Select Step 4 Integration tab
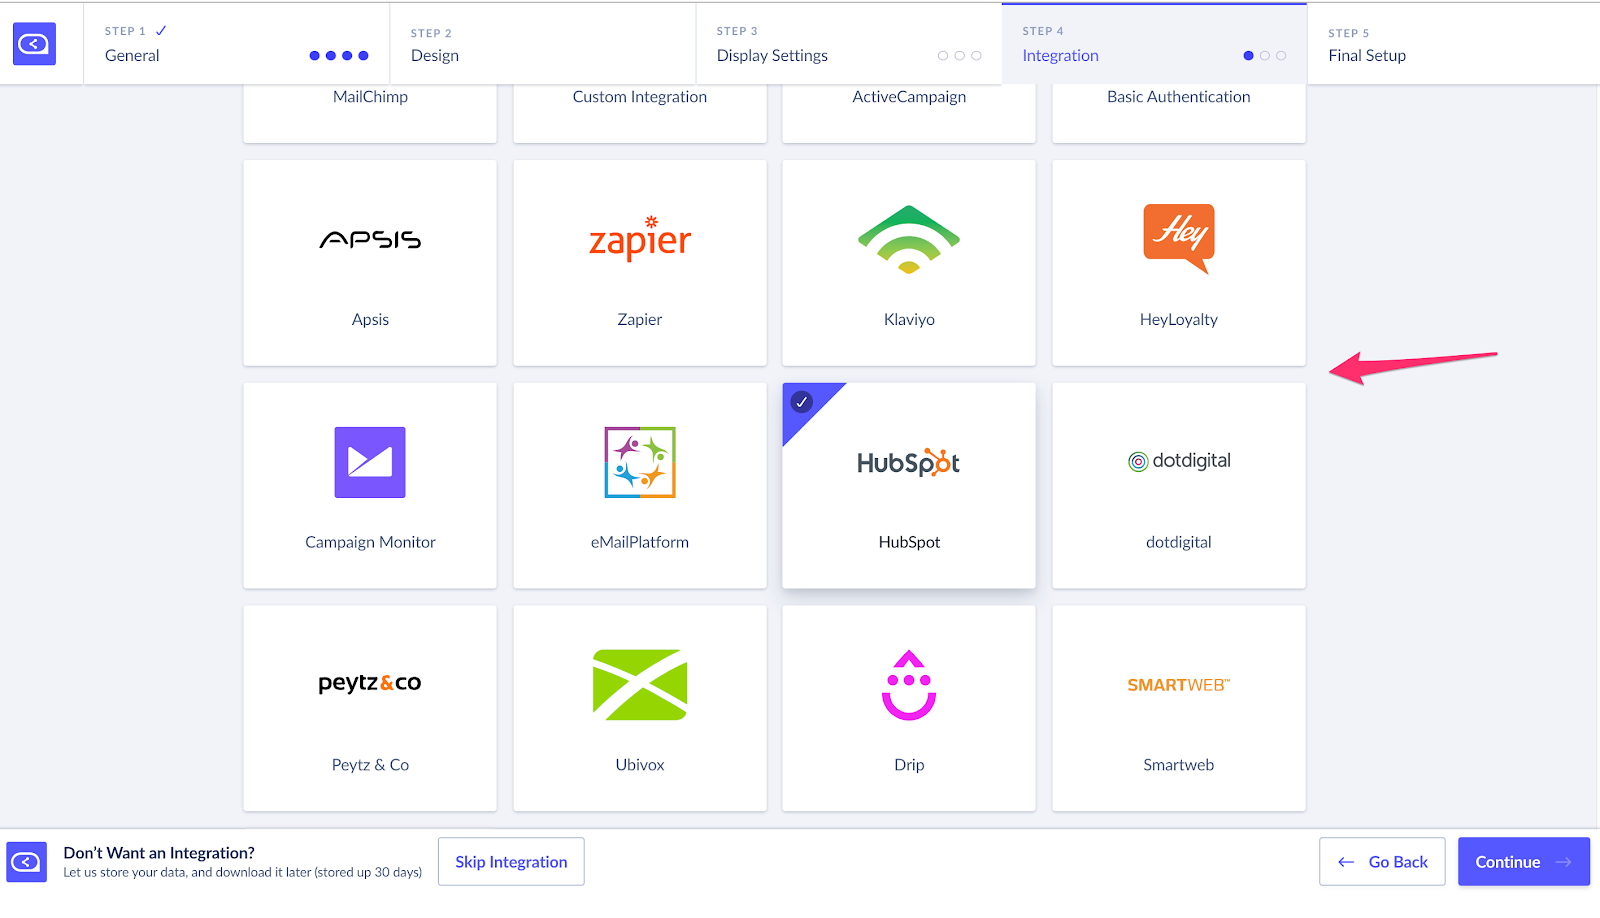1600x918 pixels. point(1154,44)
